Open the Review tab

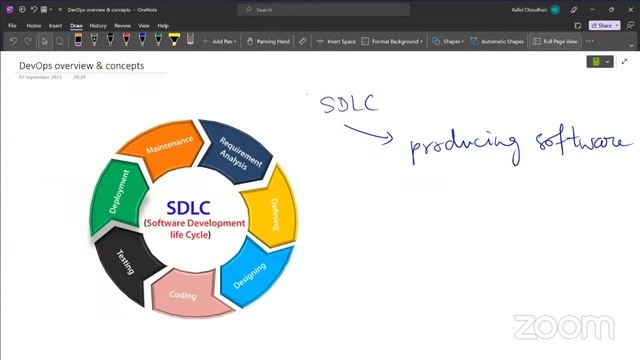(x=122, y=26)
